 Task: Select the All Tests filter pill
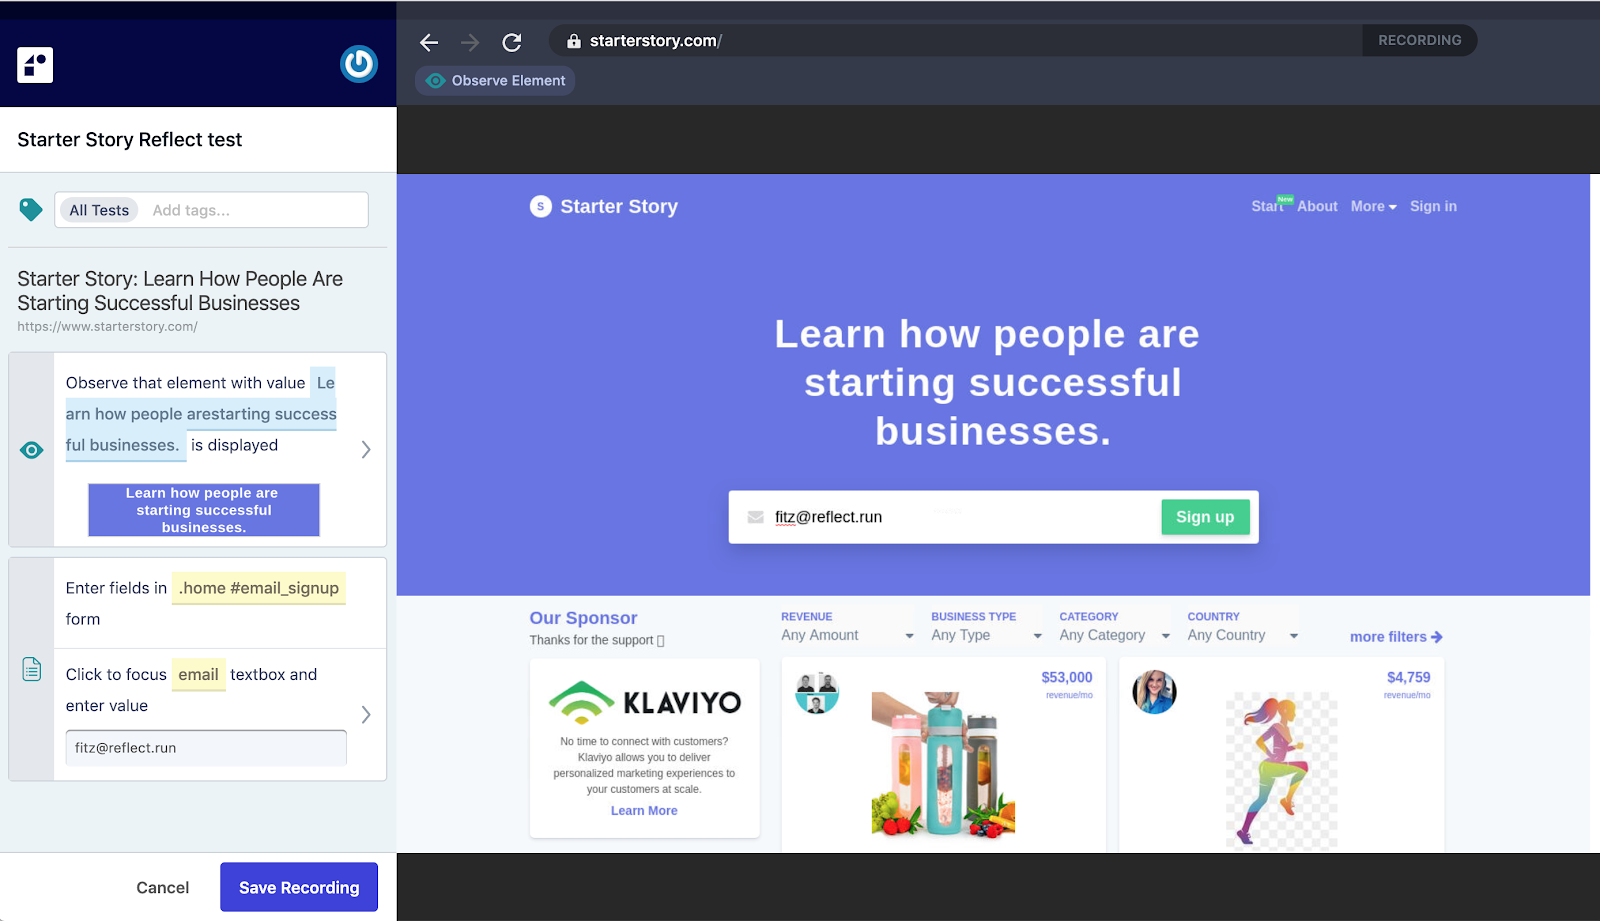97,209
